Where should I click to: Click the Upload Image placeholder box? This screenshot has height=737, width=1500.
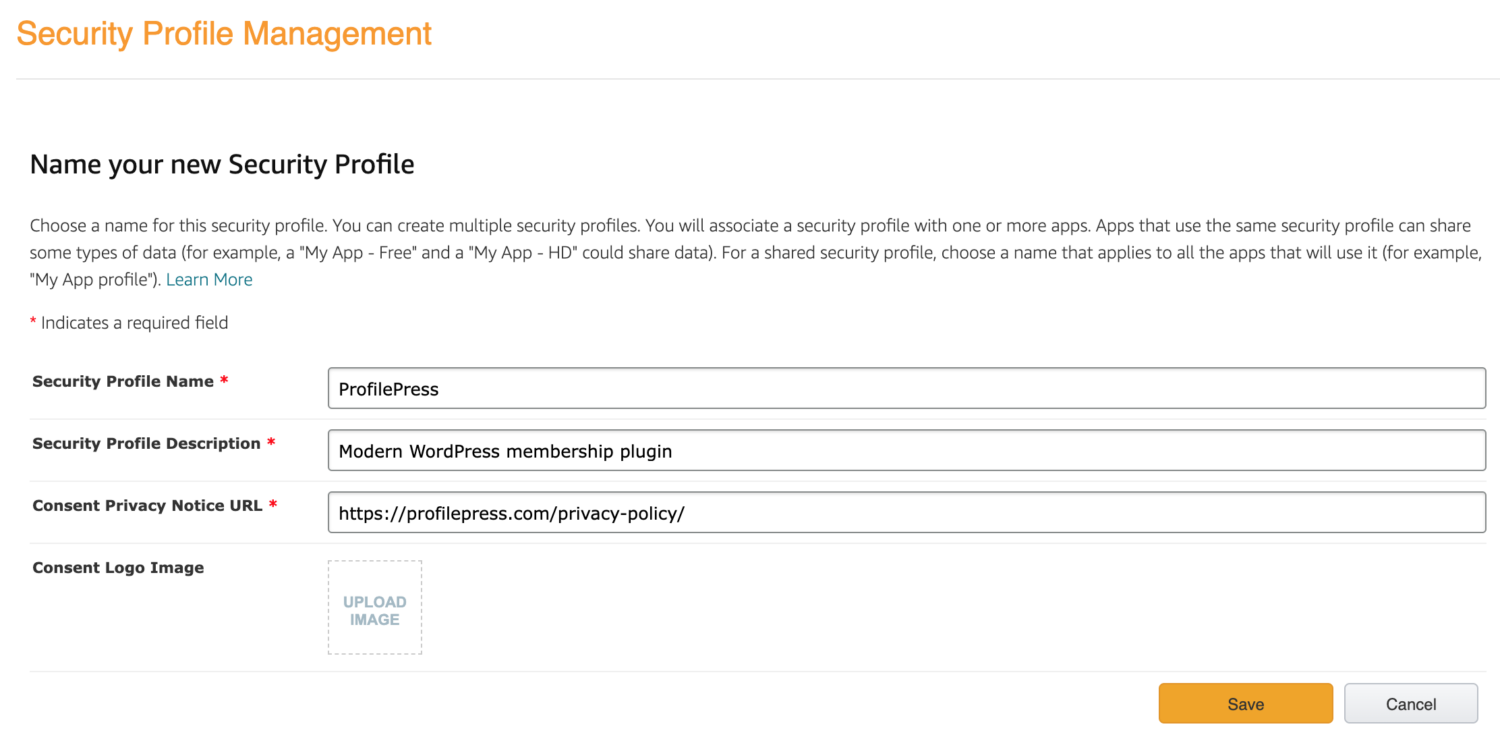point(375,608)
